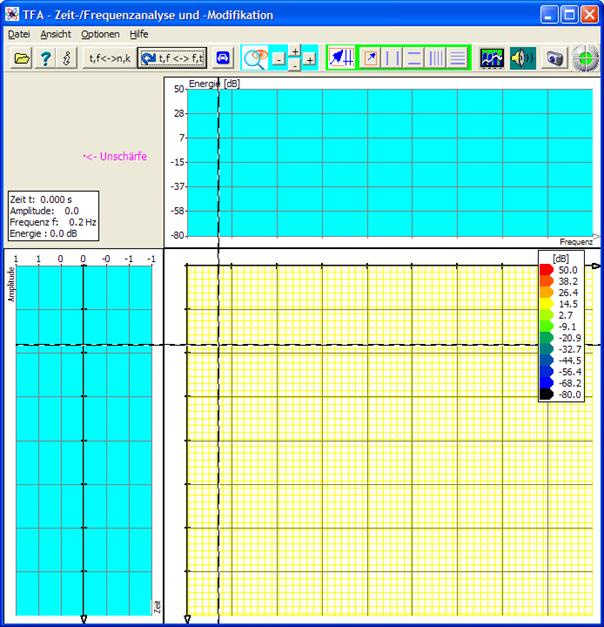The width and height of the screenshot is (604, 627).
Task: Click the right plus zoom button
Action: [309, 60]
